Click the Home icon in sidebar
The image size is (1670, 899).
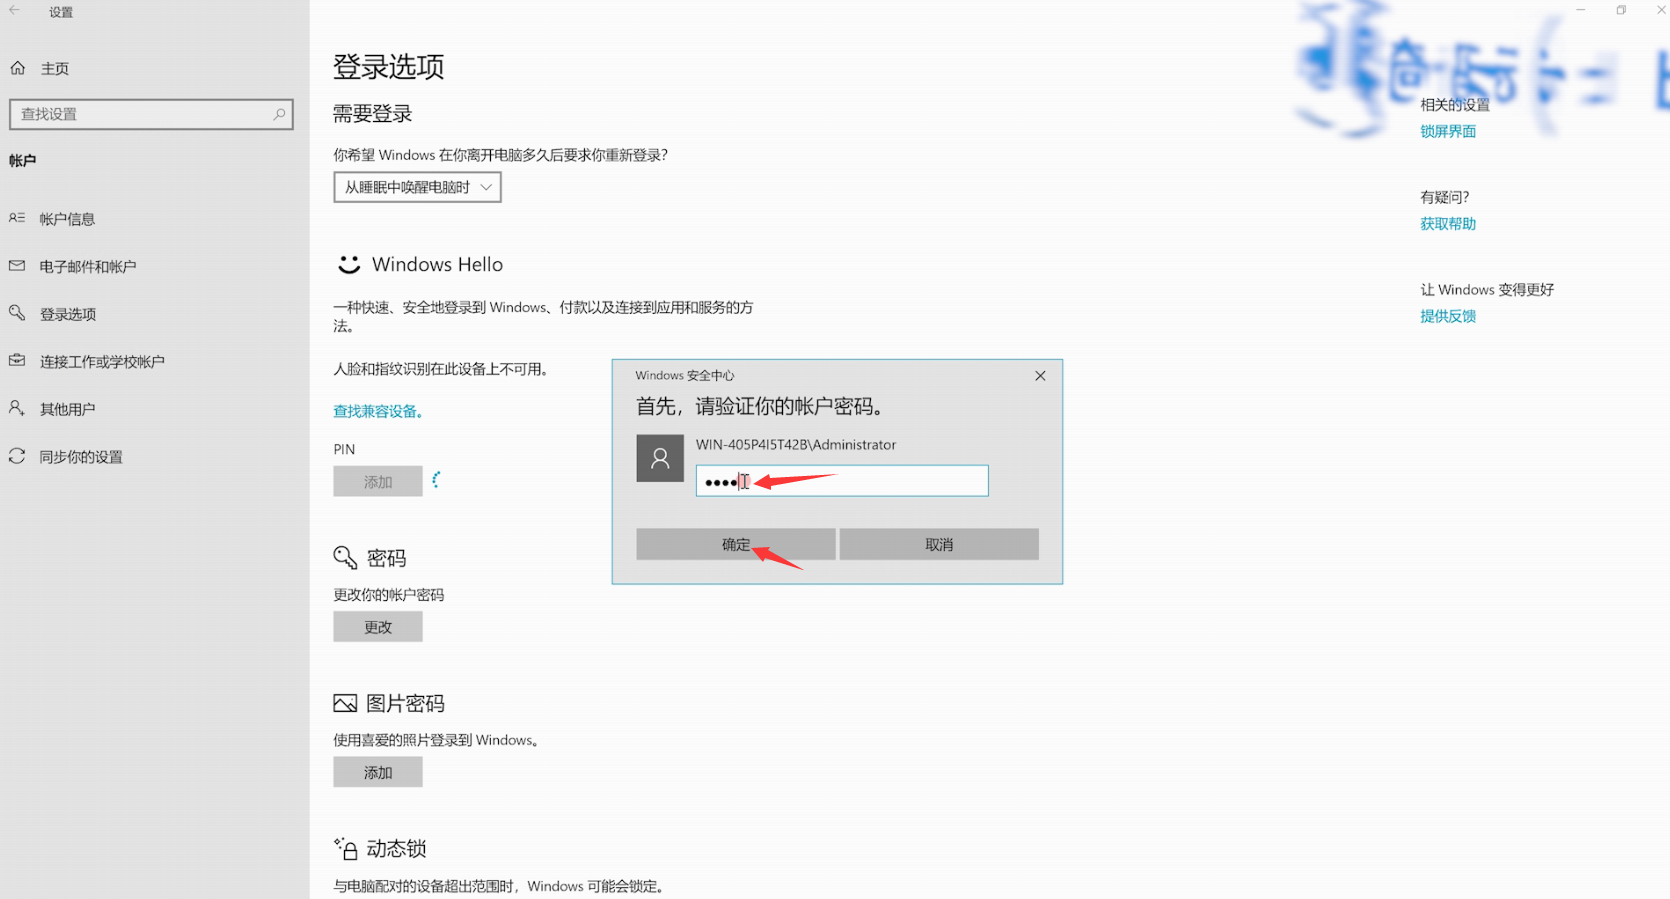tap(17, 68)
